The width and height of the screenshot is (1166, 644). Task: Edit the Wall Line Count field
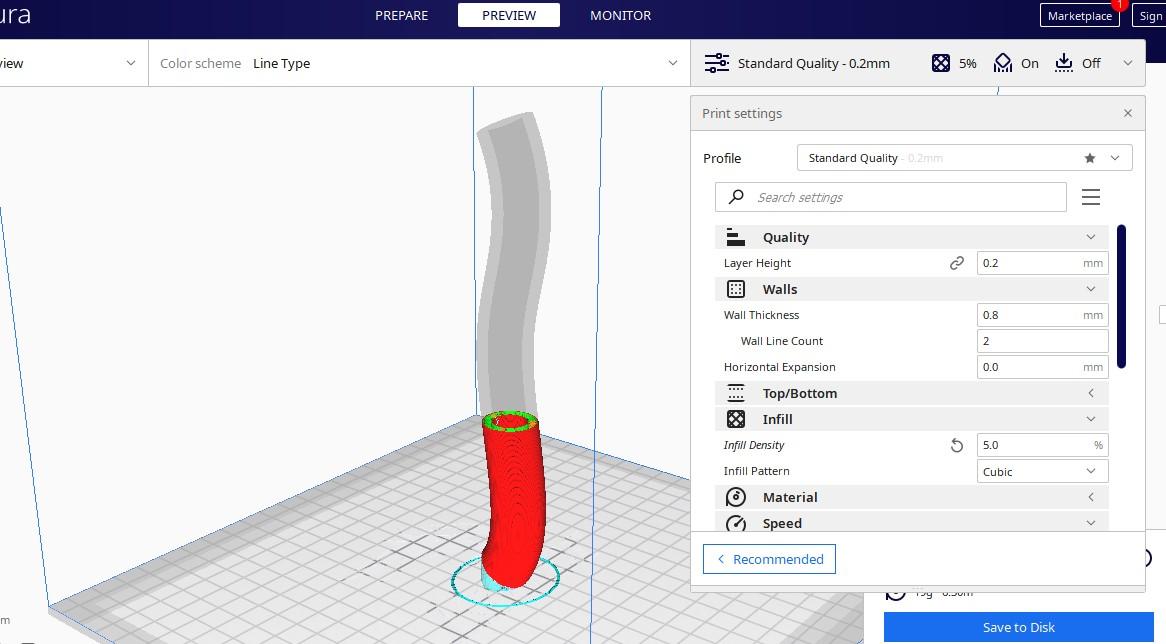[1042, 341]
